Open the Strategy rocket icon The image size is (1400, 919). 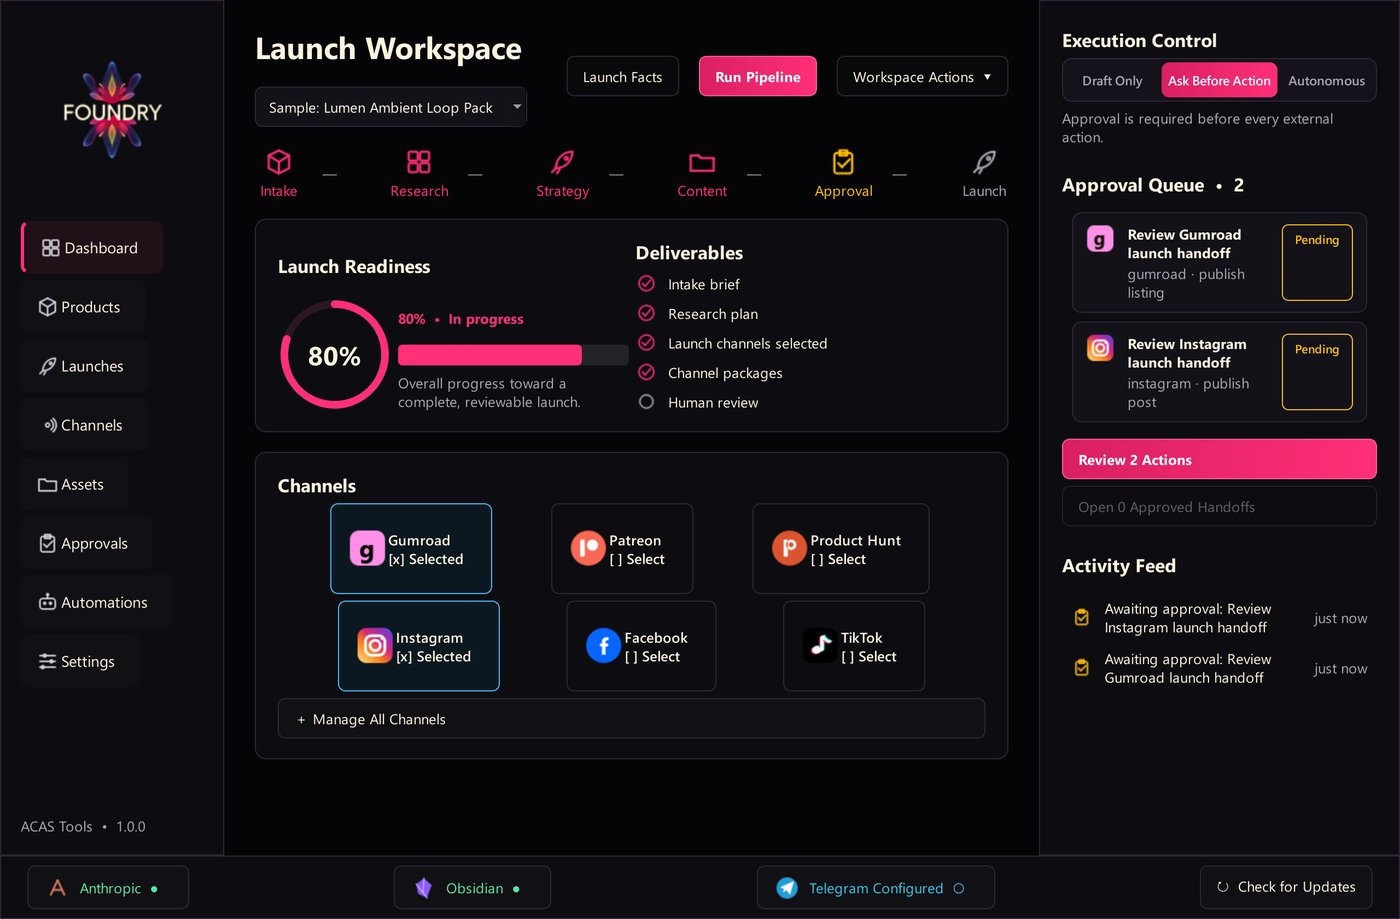(x=563, y=162)
